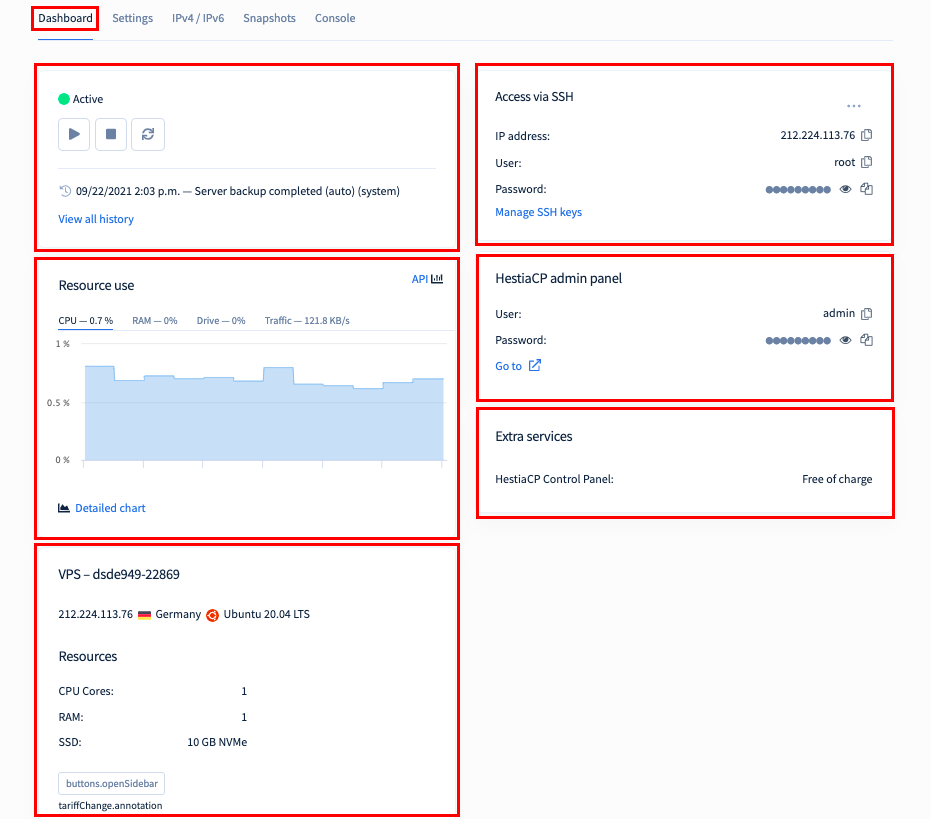Viewport: 931px width, 819px height.
Task: Switch to the Settings tab
Action: coord(132,18)
